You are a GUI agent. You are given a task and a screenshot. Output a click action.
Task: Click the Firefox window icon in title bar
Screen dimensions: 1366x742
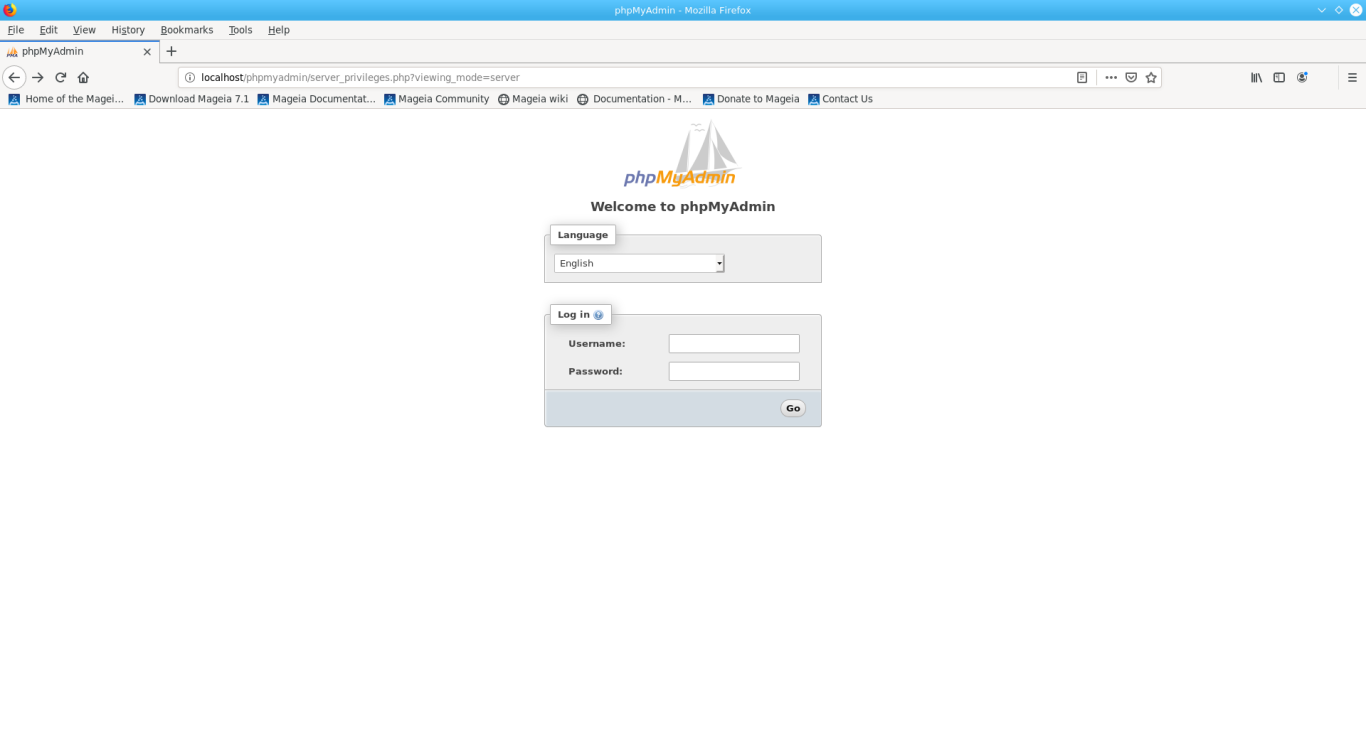click(10, 10)
